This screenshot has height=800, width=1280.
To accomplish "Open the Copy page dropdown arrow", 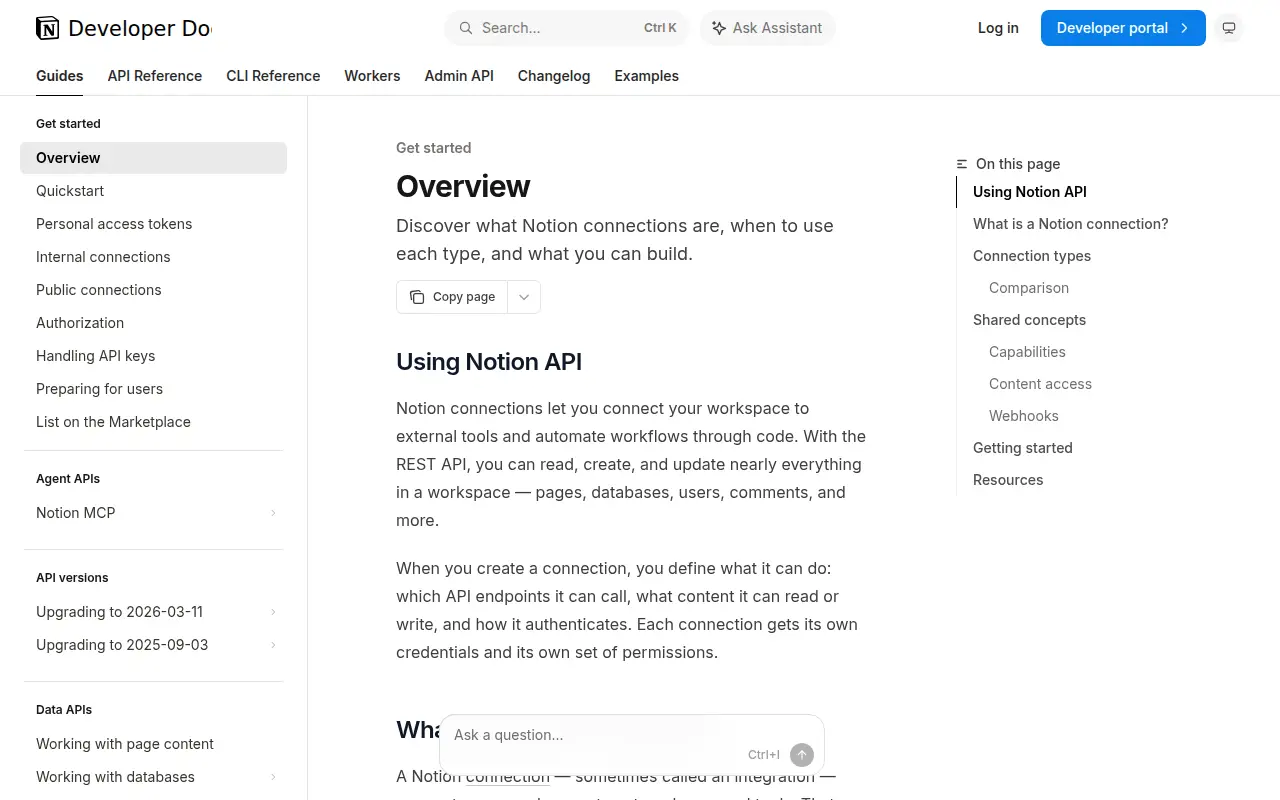I will [524, 297].
